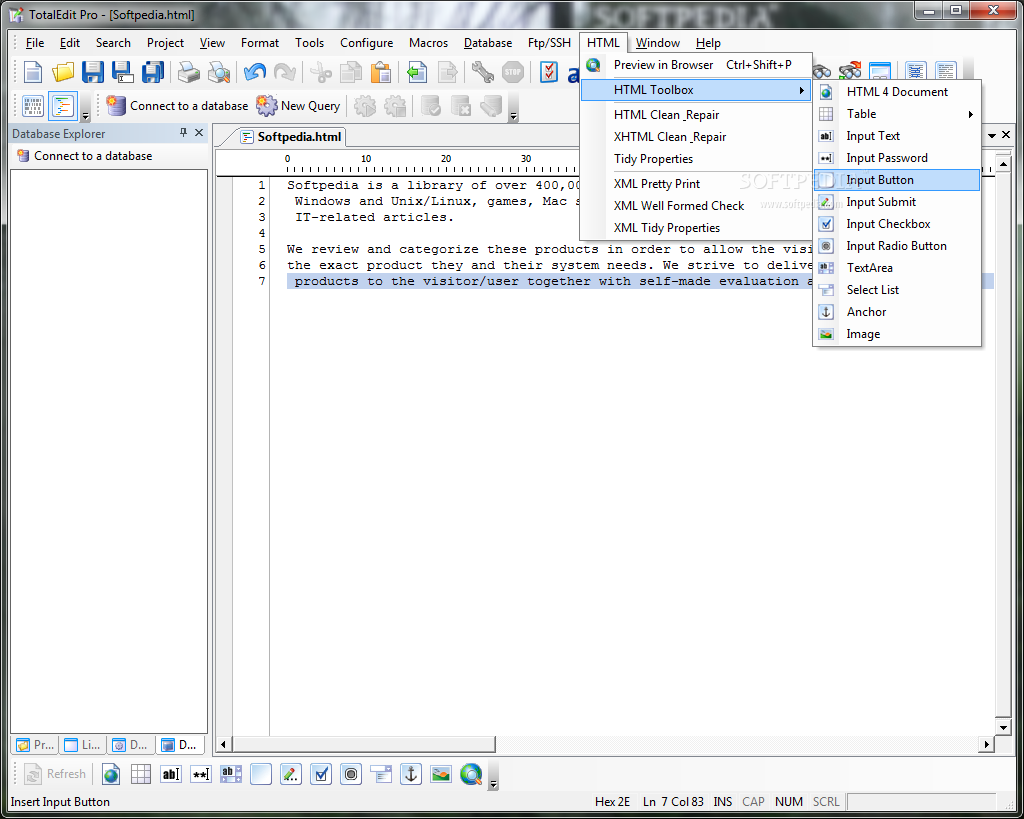Click the bottom toolbar Image picture icon
The height and width of the screenshot is (819, 1024).
click(441, 775)
